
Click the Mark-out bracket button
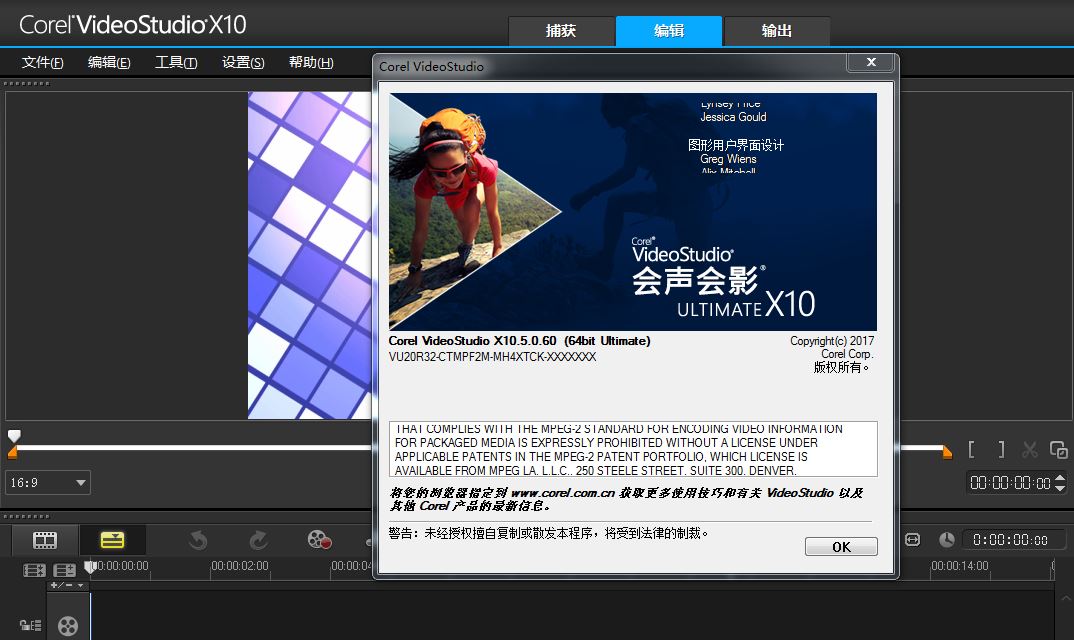(x=1001, y=450)
